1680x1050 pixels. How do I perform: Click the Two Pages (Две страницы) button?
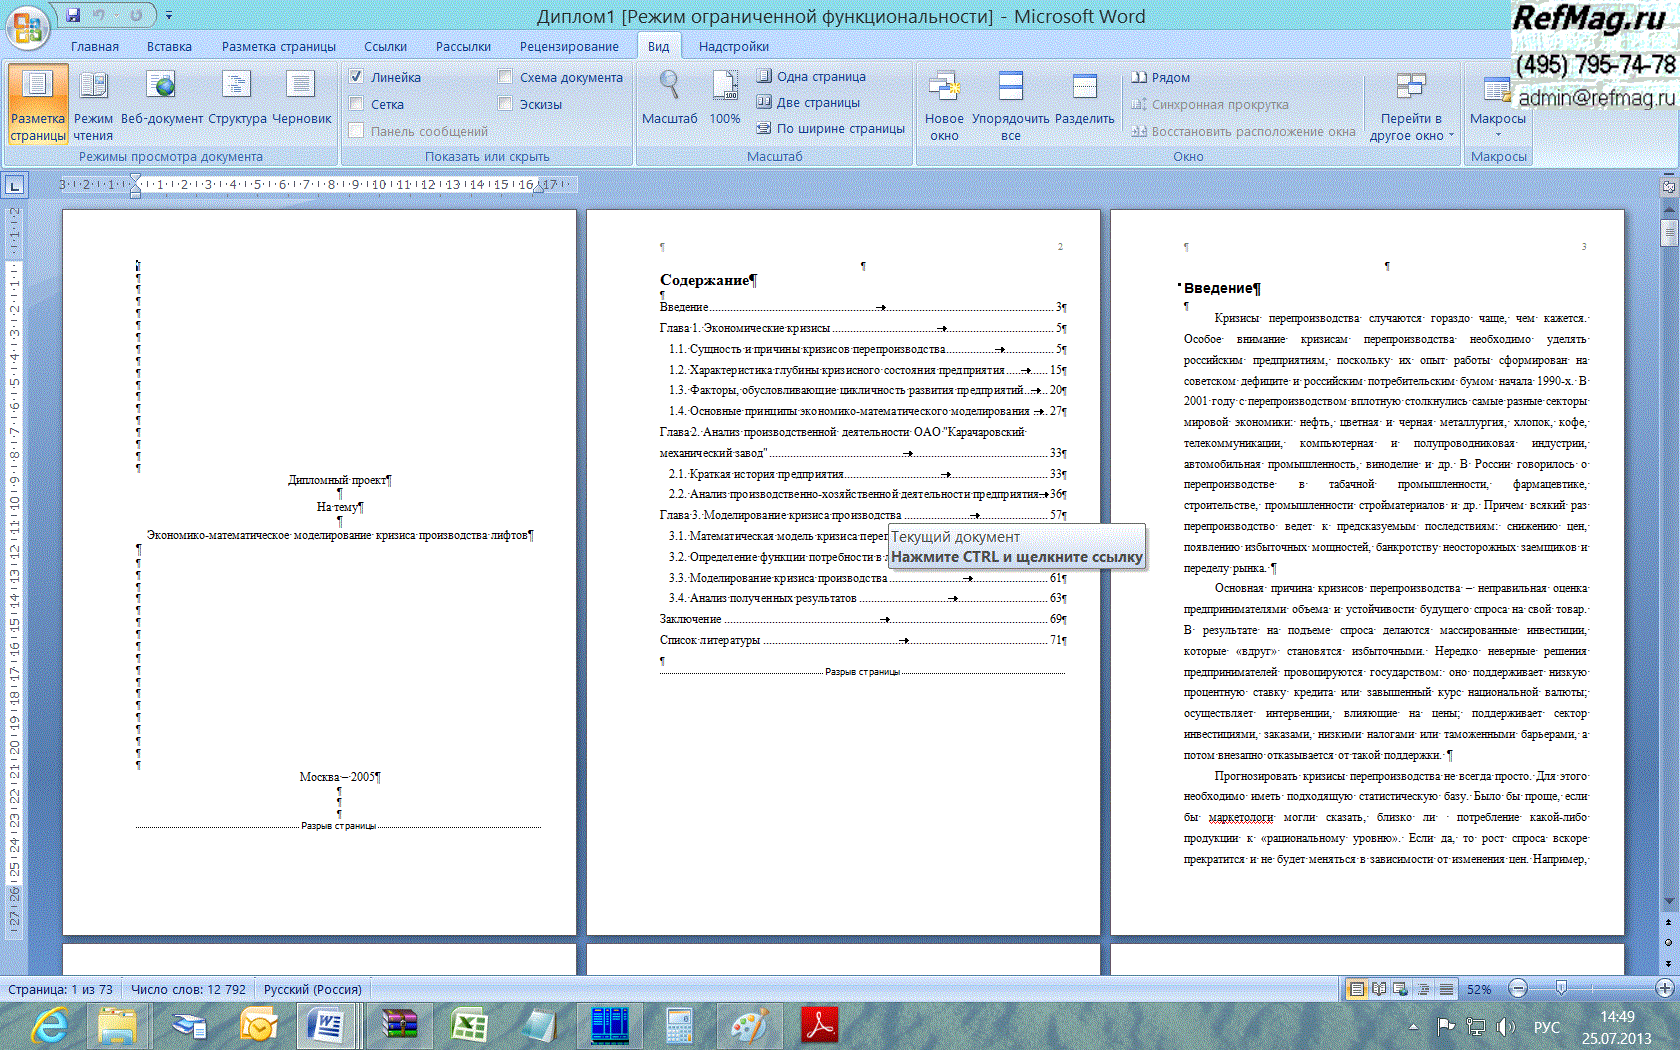coord(808,102)
